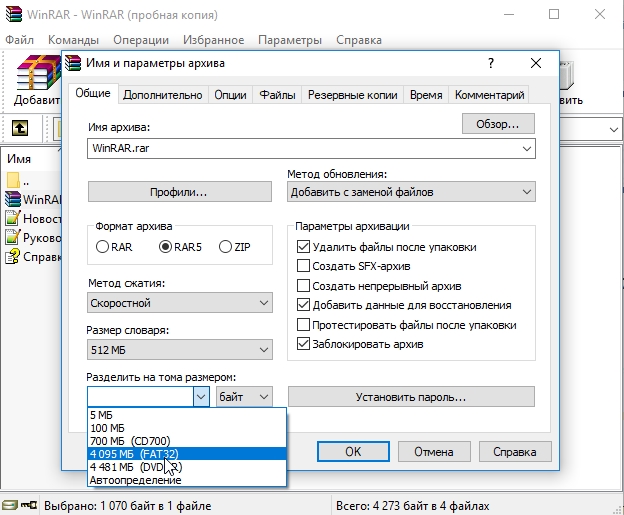Choose '4 481 МБ (DVD+R)' volume size

pos(187,466)
